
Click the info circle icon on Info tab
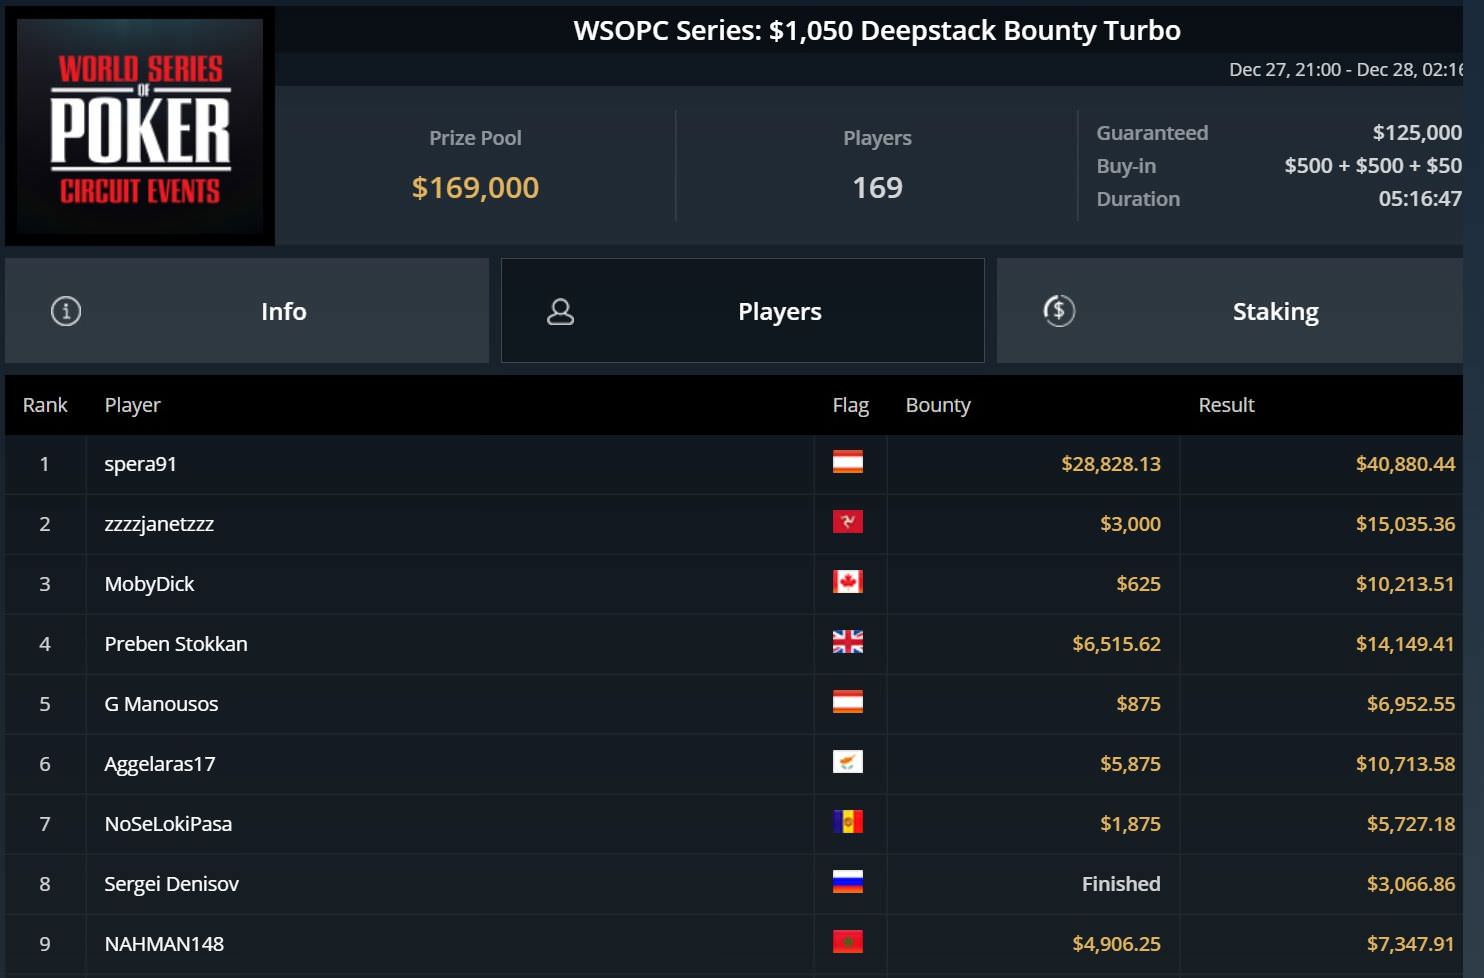(x=66, y=311)
